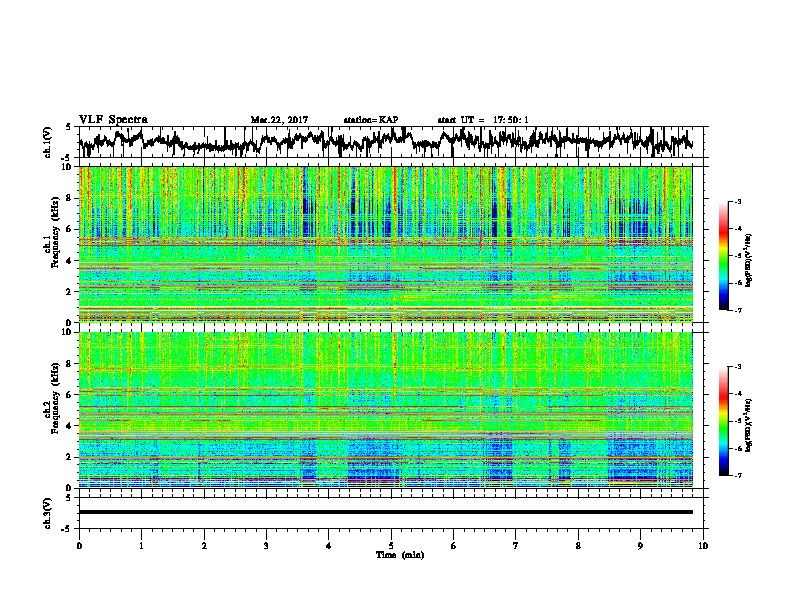Click time axis tick label "6"
The height and width of the screenshot is (612, 792).
[x=454, y=546]
